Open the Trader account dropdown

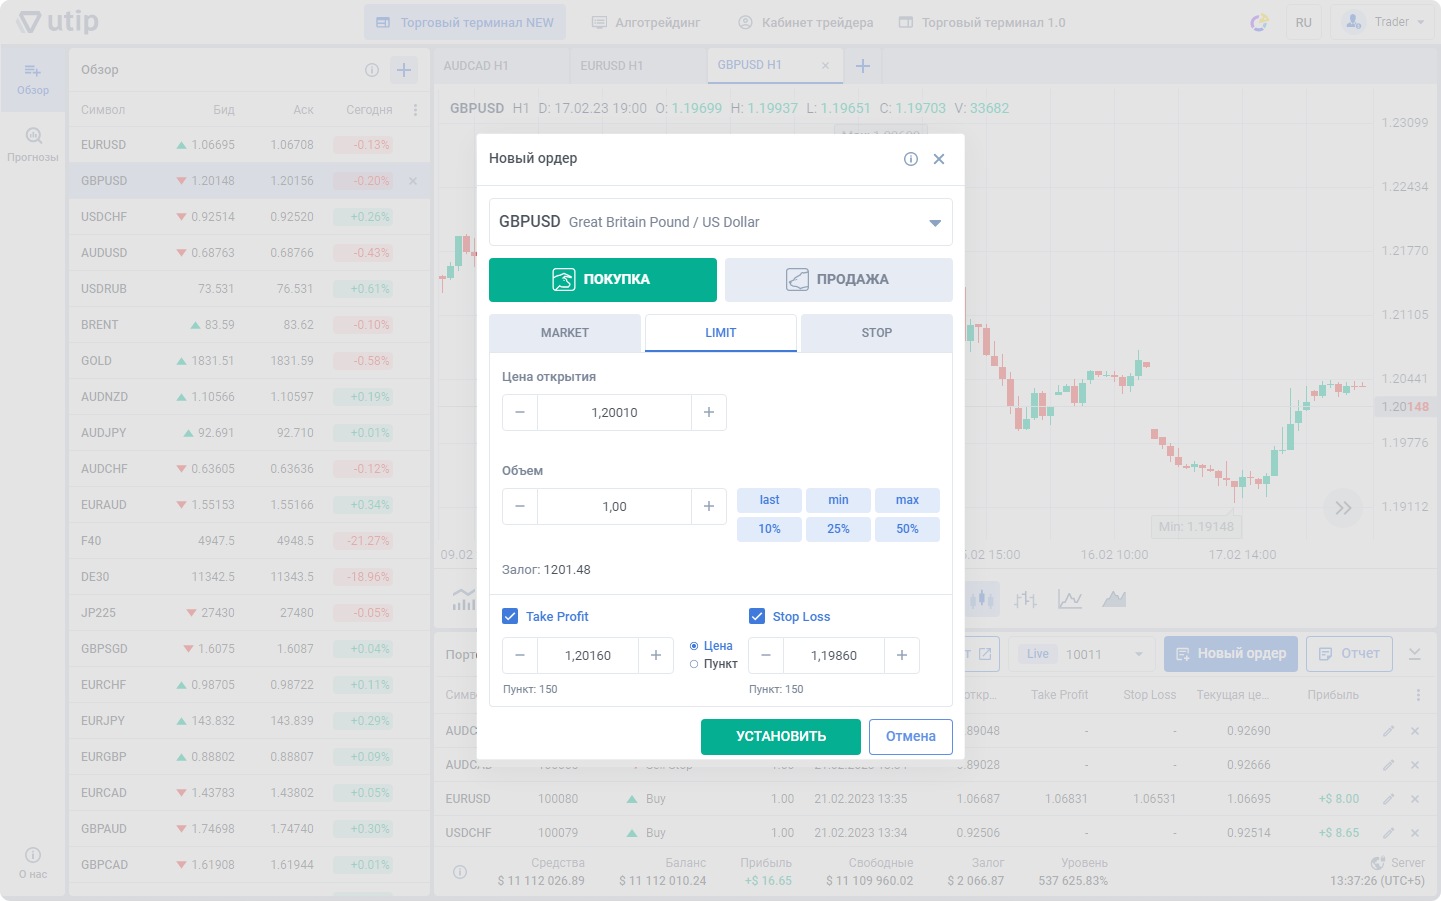1383,22
